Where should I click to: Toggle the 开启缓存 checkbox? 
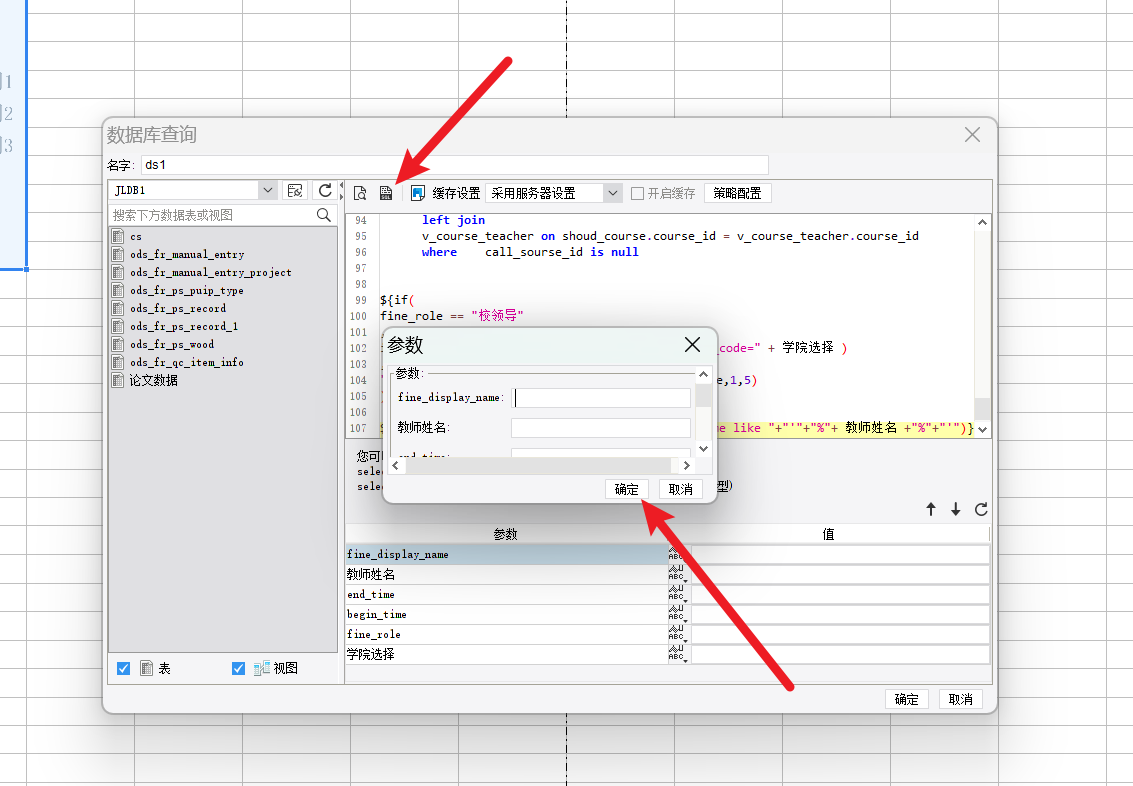click(x=637, y=193)
